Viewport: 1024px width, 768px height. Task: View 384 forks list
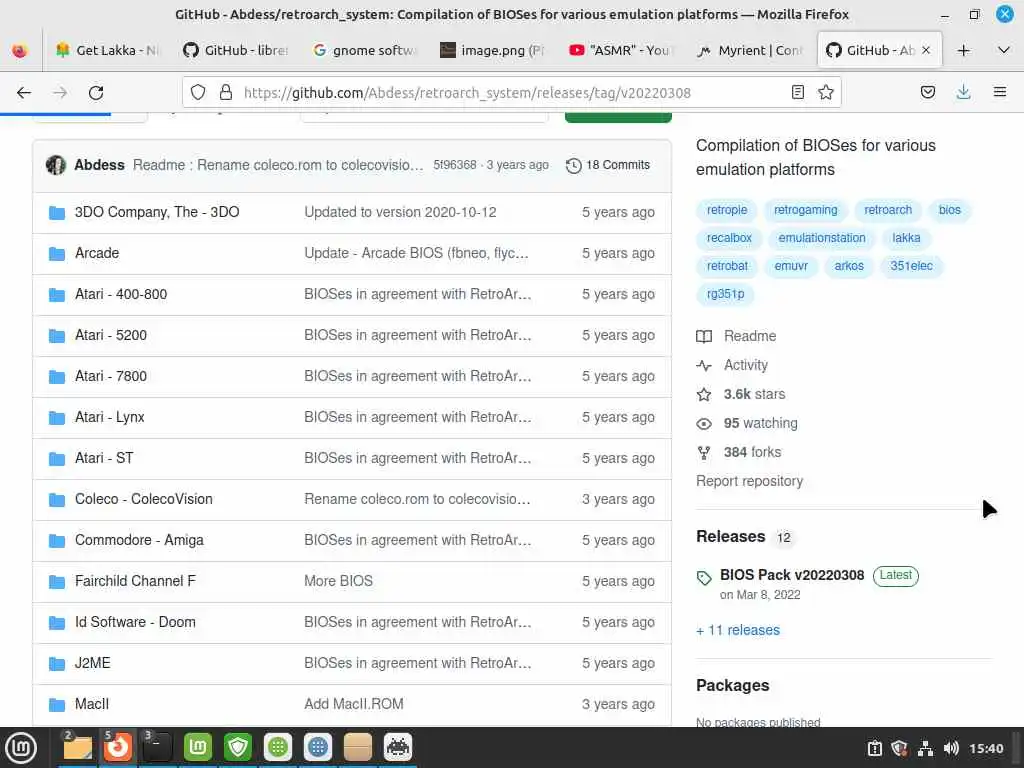pos(739,453)
